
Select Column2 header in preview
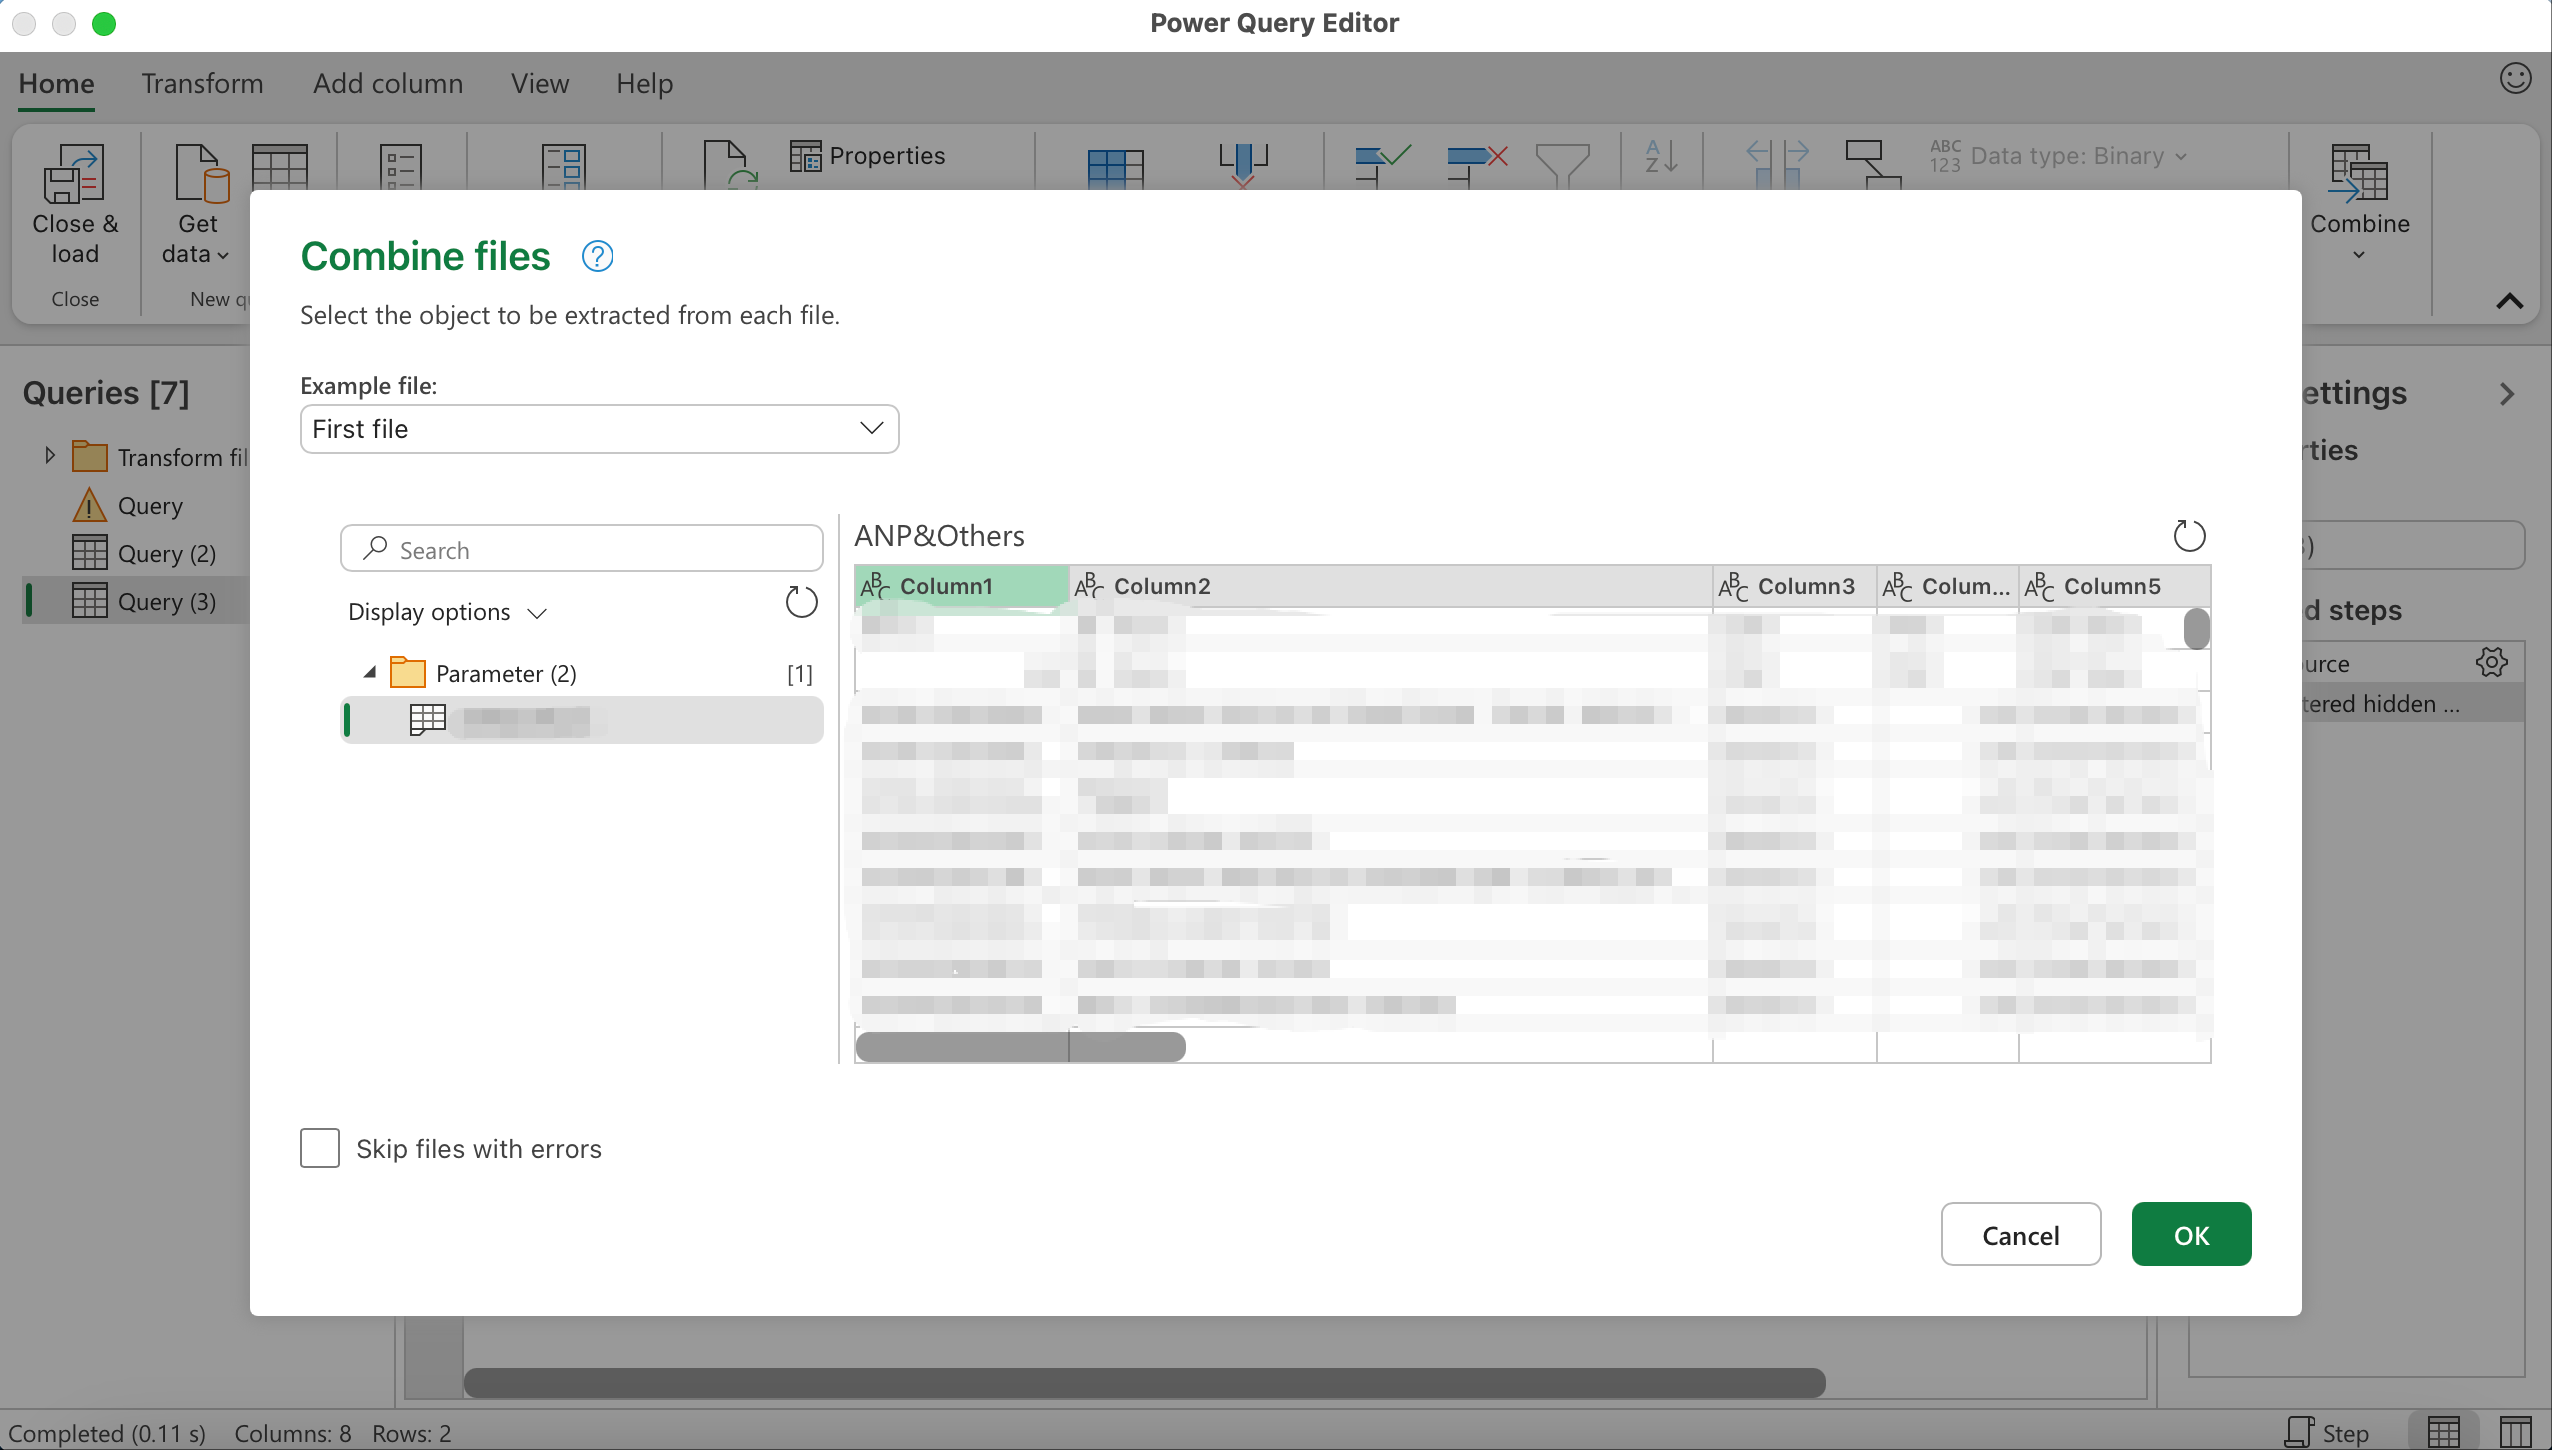coord(1391,586)
